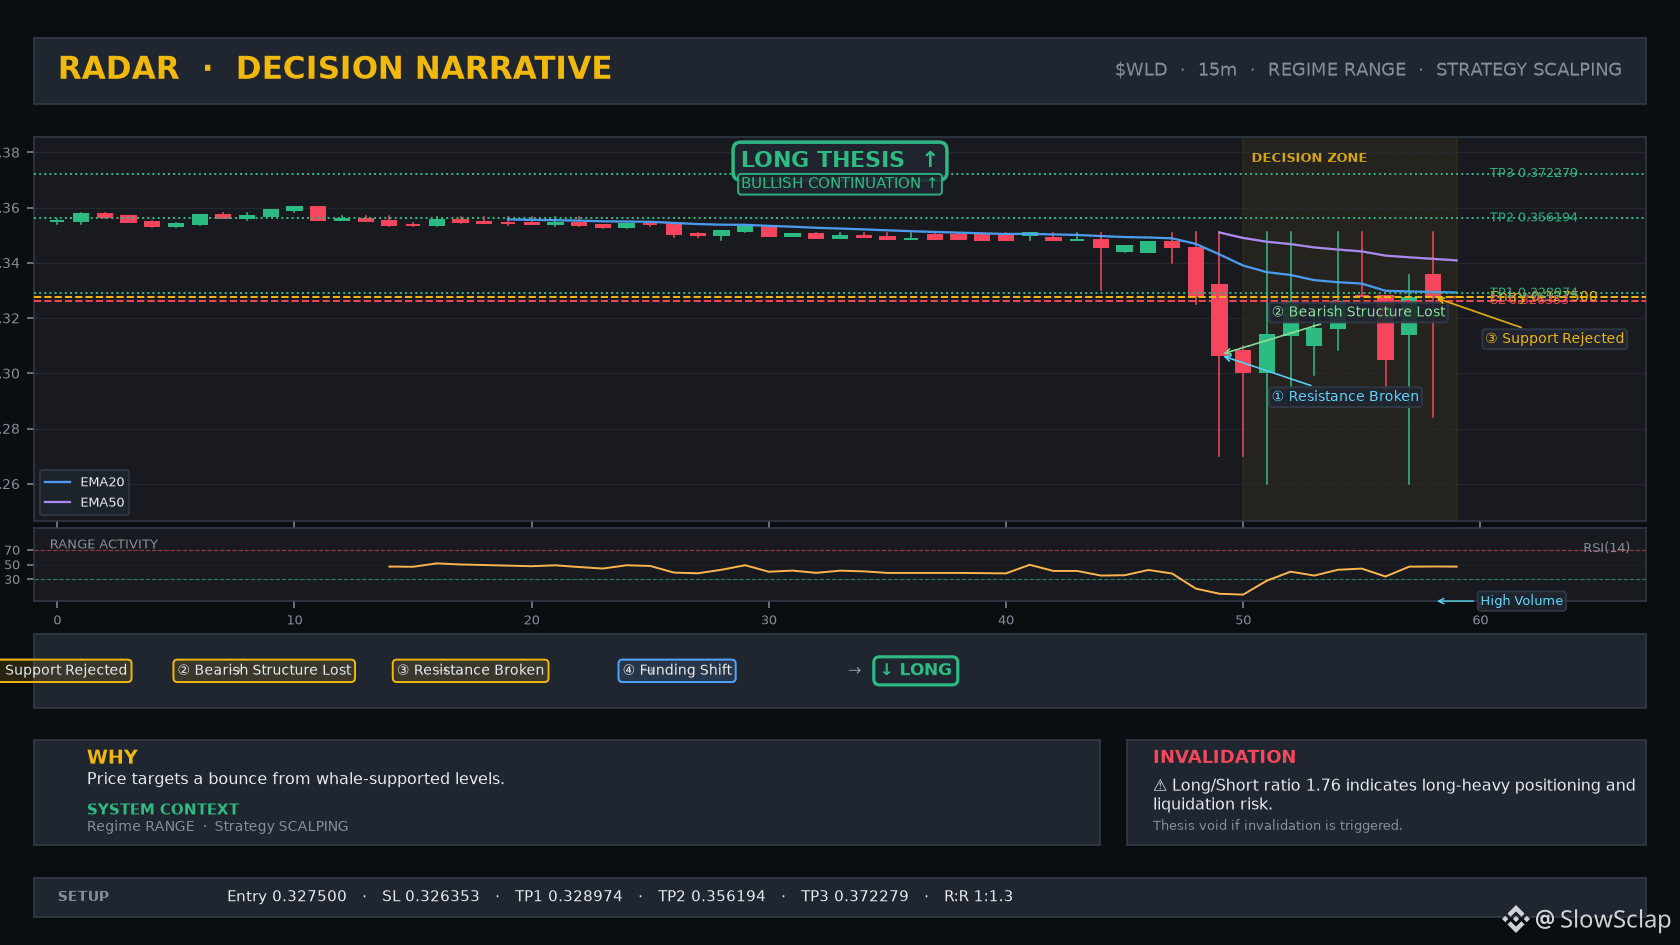Click the TP3 0.372279 chart level label
1680x945 pixels.
coord(1533,173)
